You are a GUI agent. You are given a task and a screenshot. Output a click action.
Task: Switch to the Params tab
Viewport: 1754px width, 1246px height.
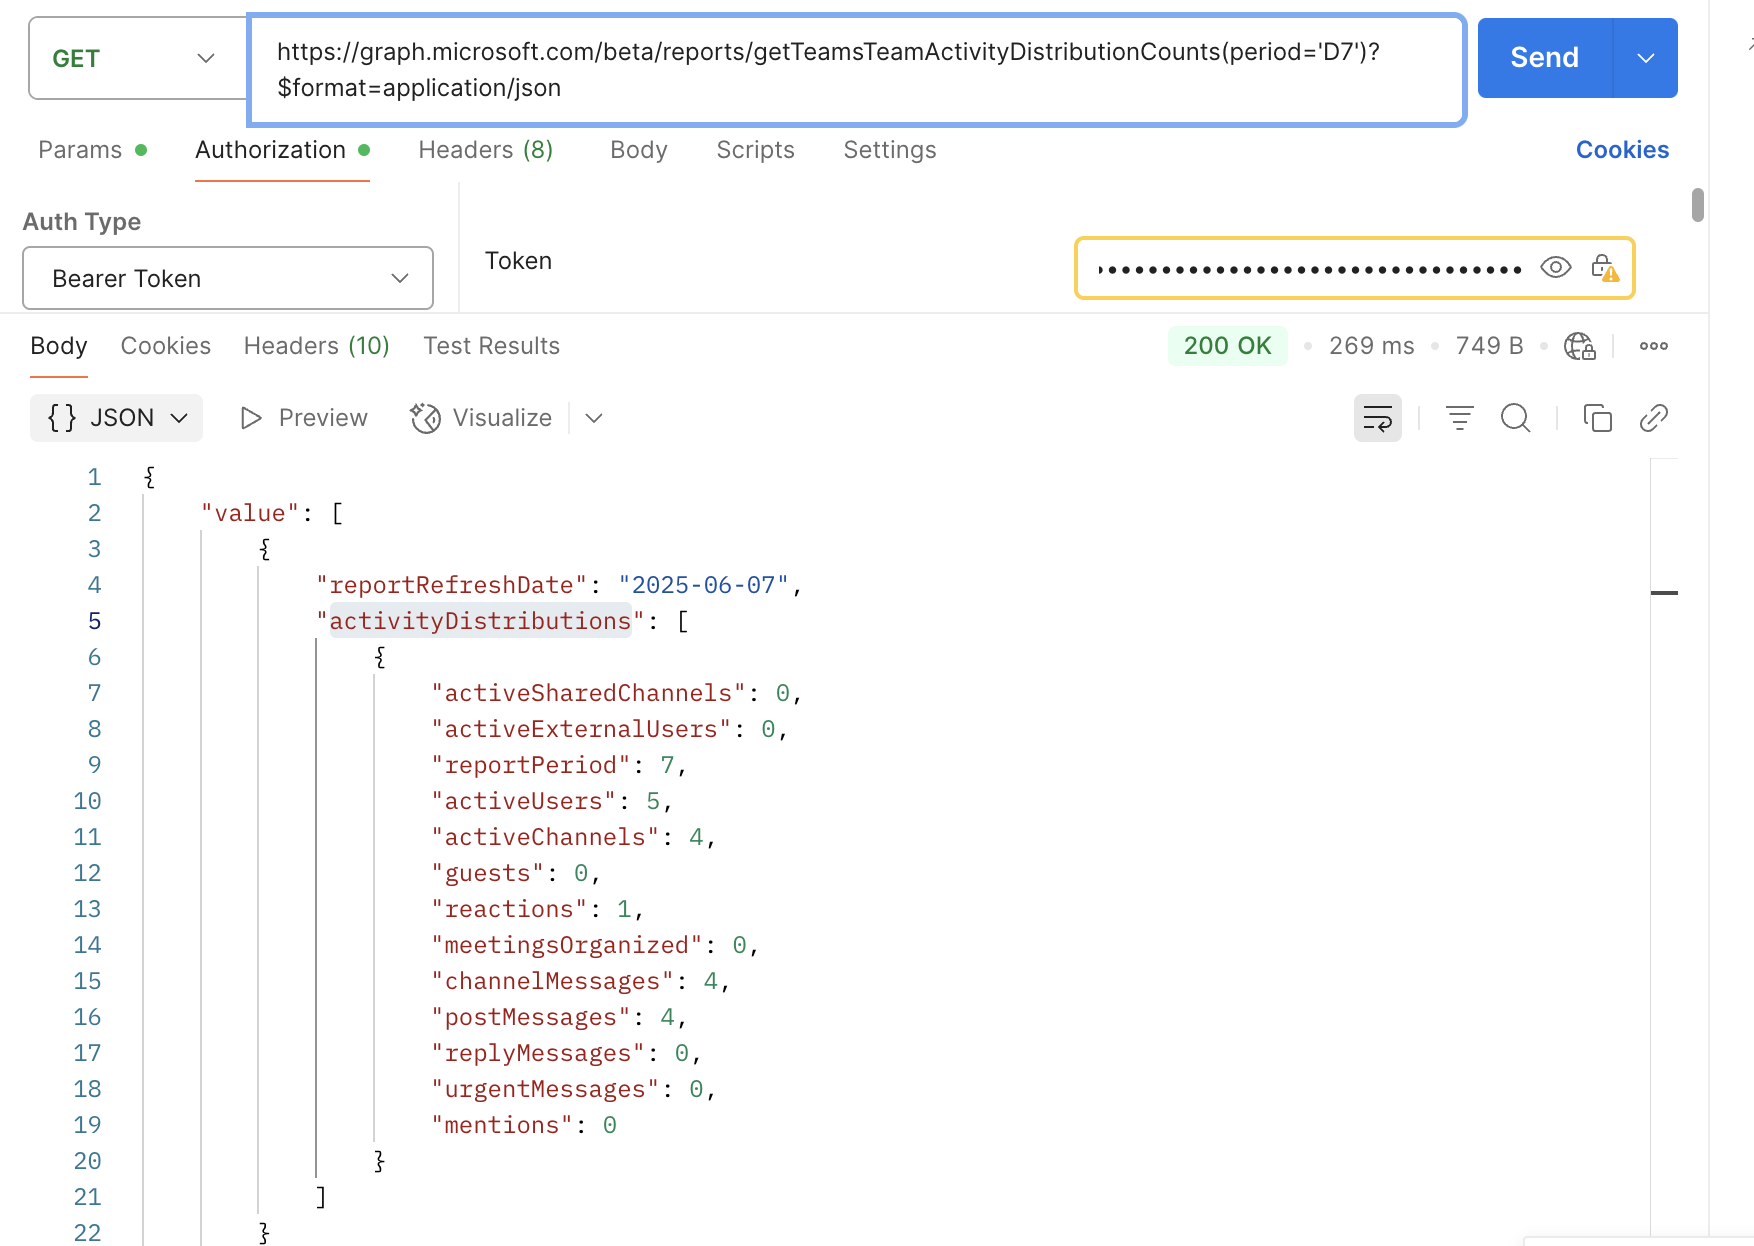click(x=92, y=150)
